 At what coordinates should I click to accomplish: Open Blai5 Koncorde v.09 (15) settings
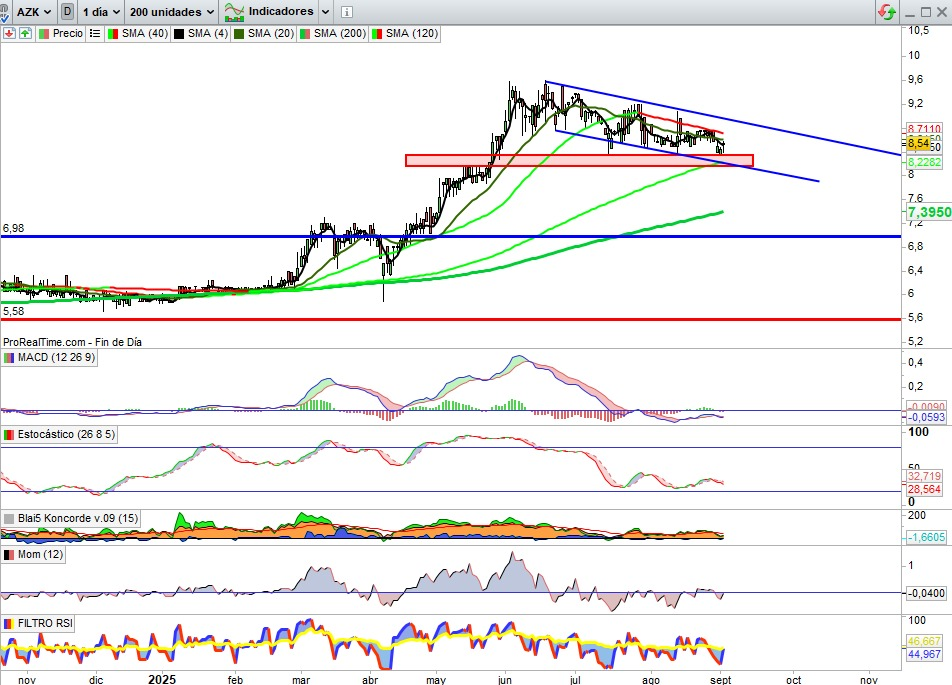point(71,518)
